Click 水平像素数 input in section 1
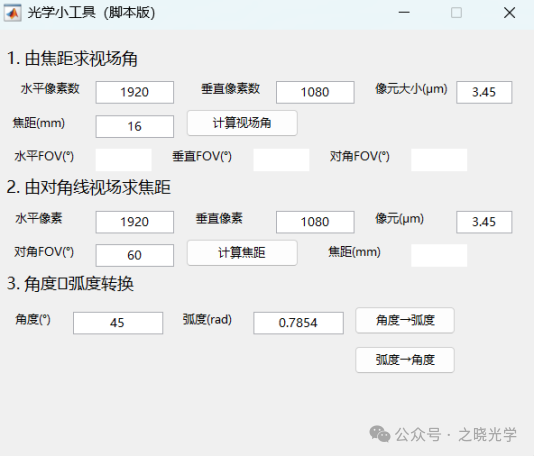 pyautogui.click(x=135, y=92)
